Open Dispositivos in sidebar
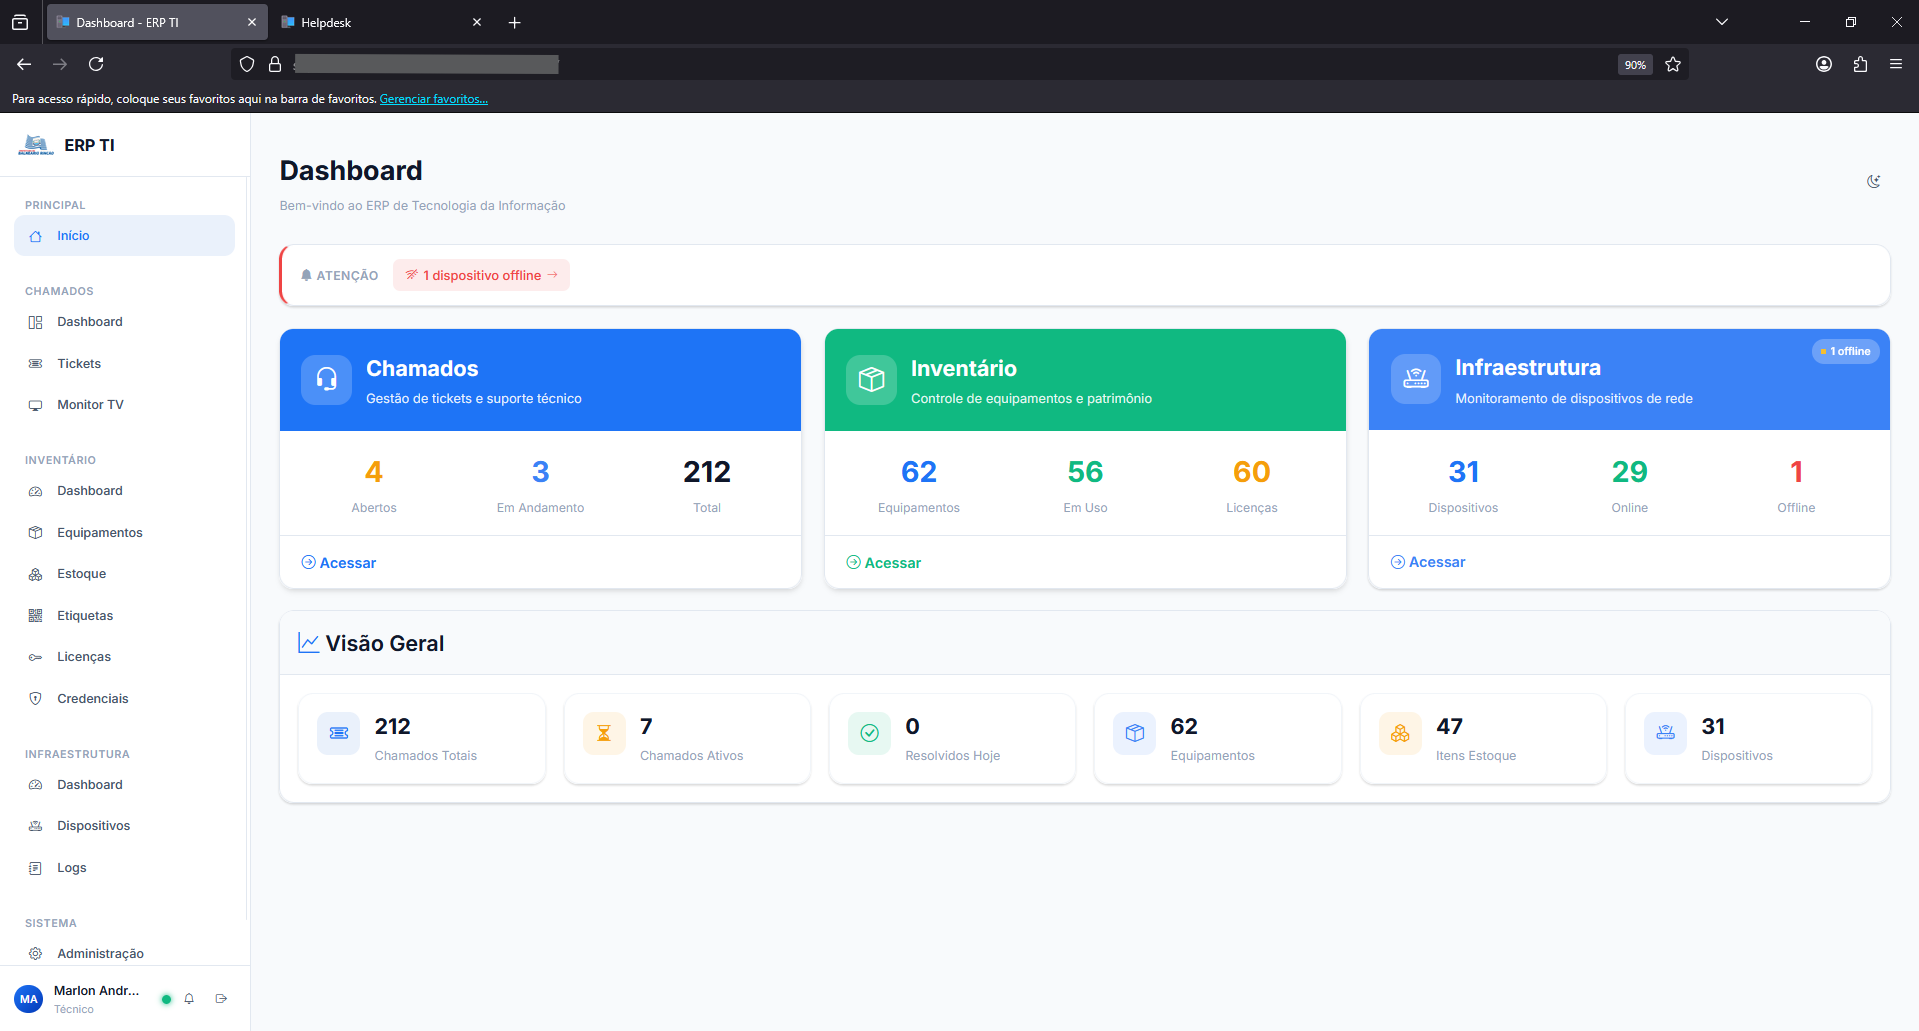The height and width of the screenshot is (1031, 1919). pos(124,826)
